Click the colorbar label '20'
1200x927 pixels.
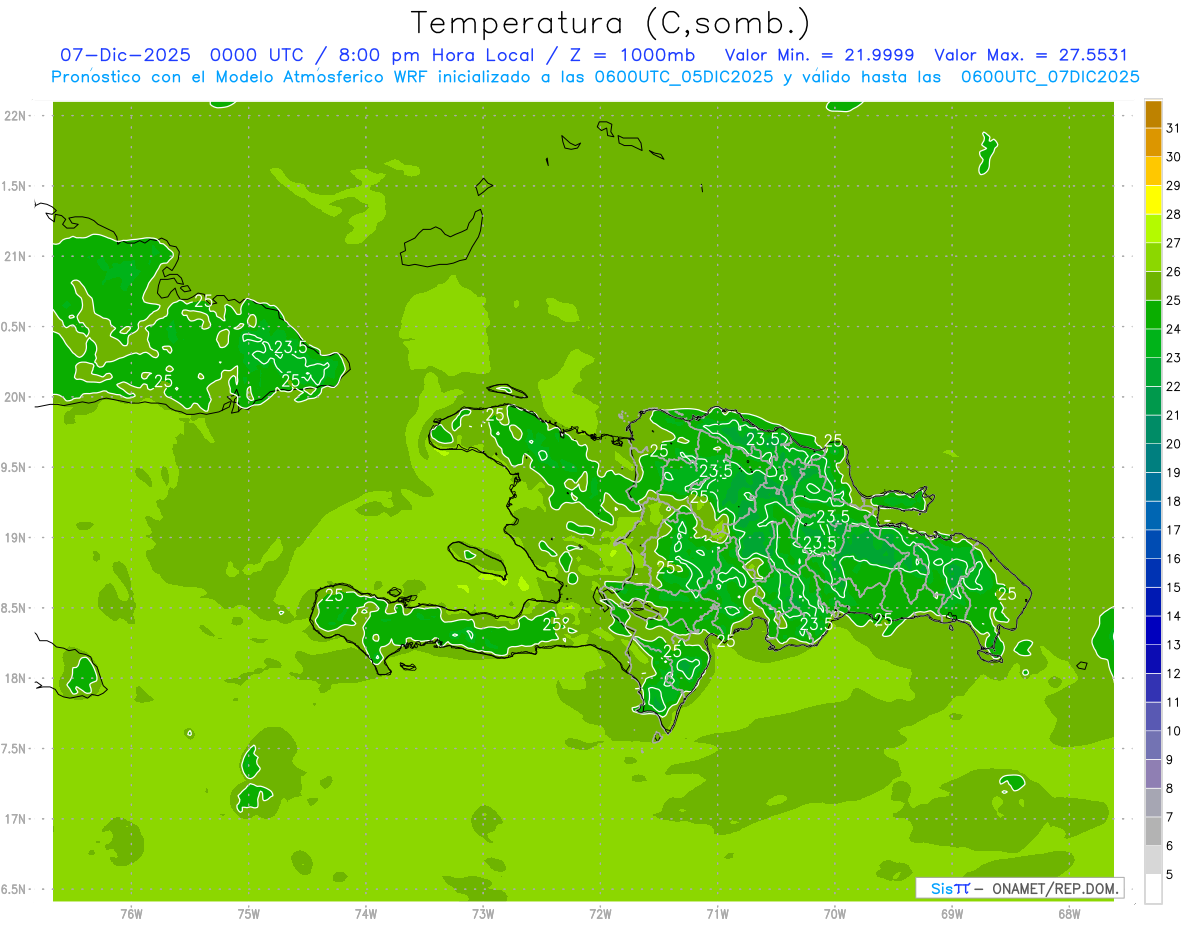tap(1174, 444)
